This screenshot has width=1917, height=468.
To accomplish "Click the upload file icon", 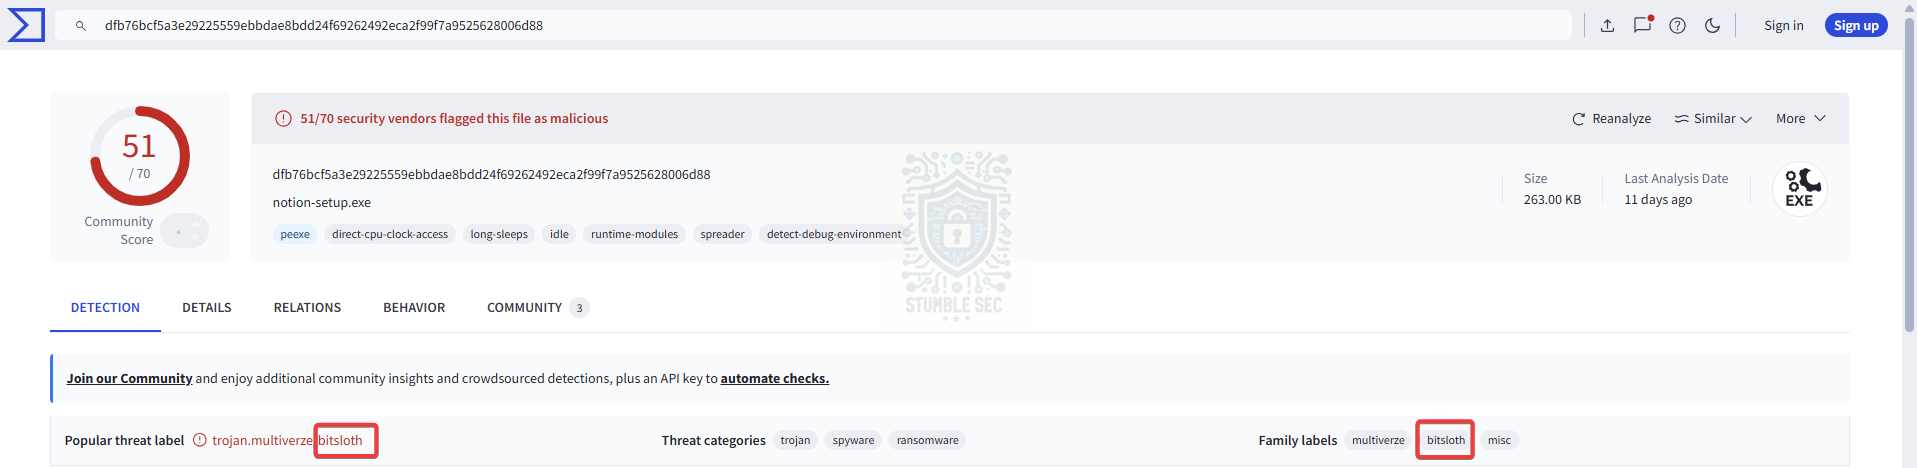I will tap(1607, 26).
